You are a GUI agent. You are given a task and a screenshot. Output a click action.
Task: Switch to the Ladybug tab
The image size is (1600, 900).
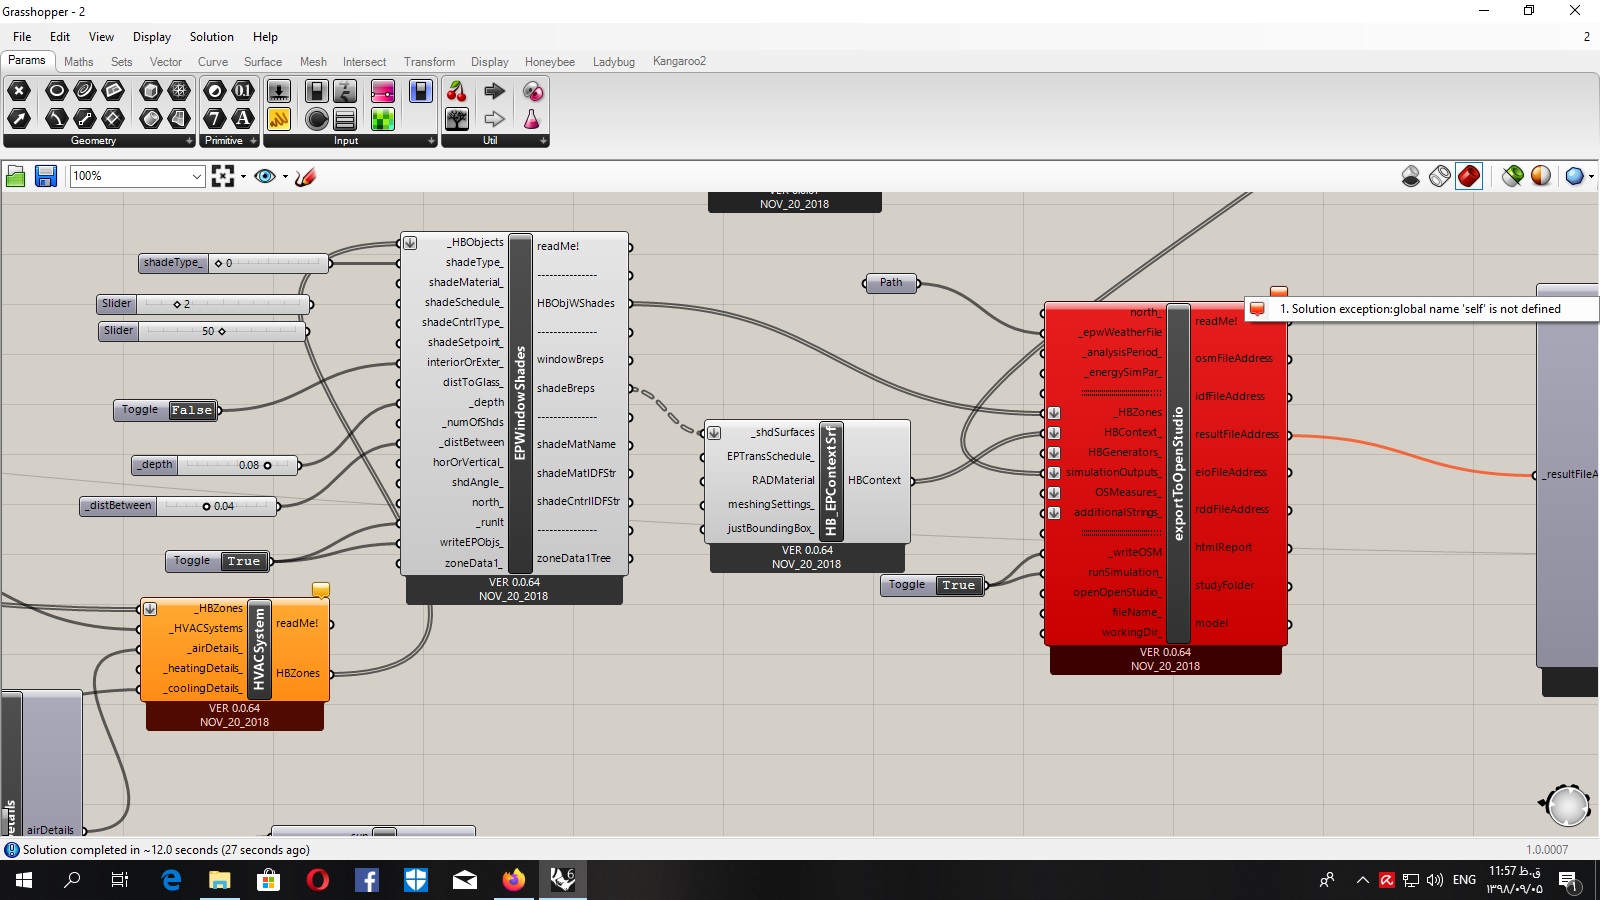click(614, 62)
